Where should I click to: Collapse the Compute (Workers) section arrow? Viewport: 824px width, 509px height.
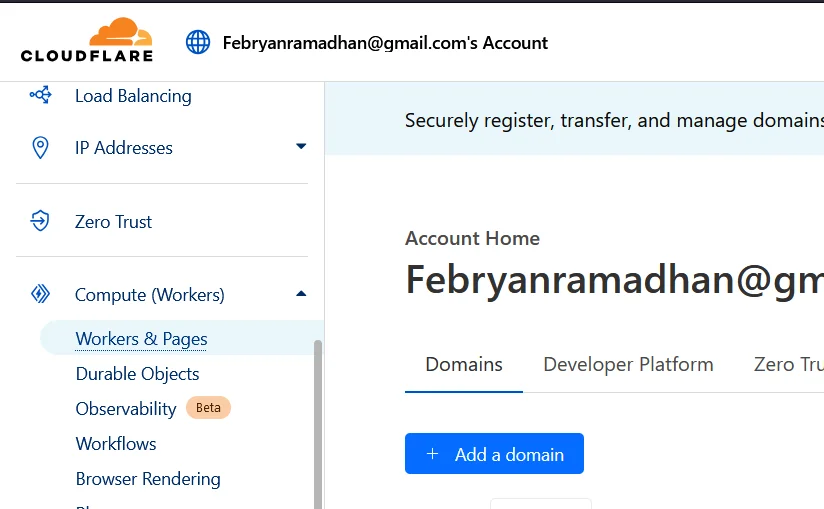click(301, 294)
